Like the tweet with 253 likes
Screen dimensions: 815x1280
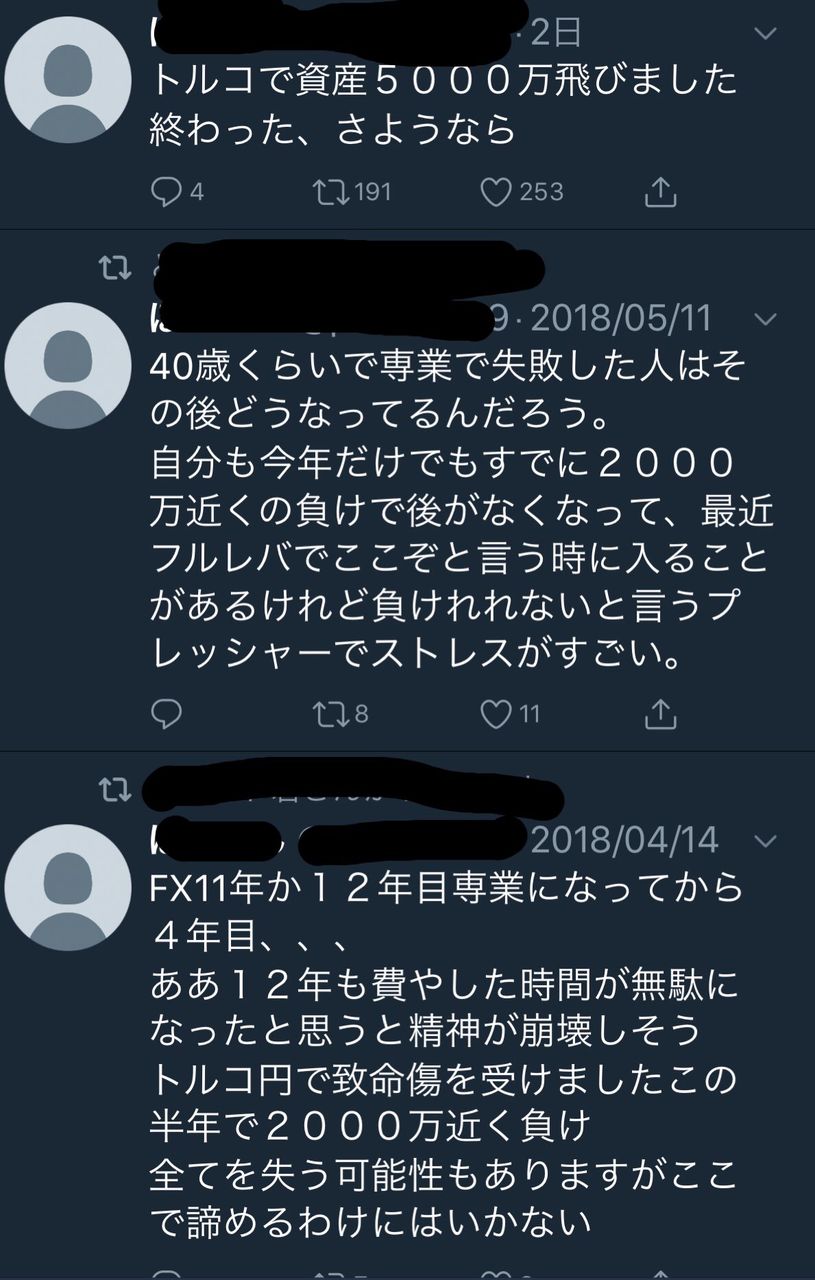496,191
